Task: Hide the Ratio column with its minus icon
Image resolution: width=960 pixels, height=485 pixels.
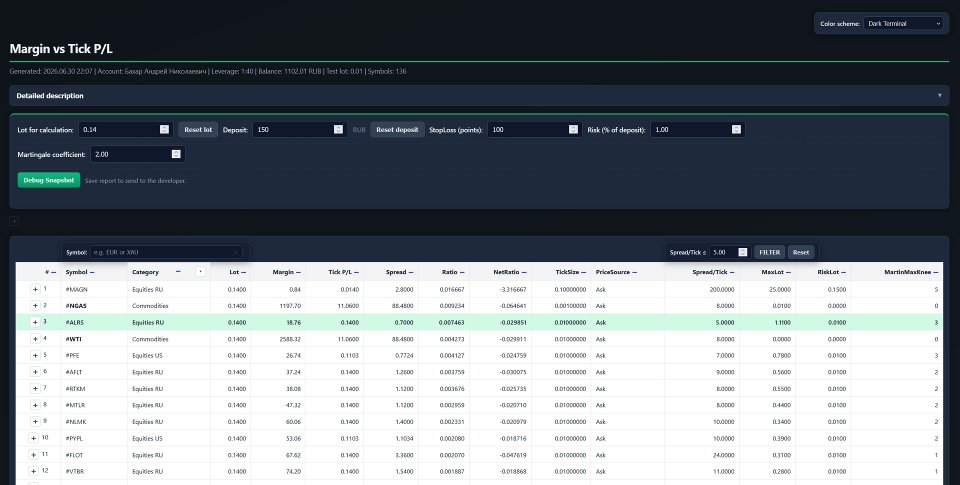Action: (x=462, y=273)
